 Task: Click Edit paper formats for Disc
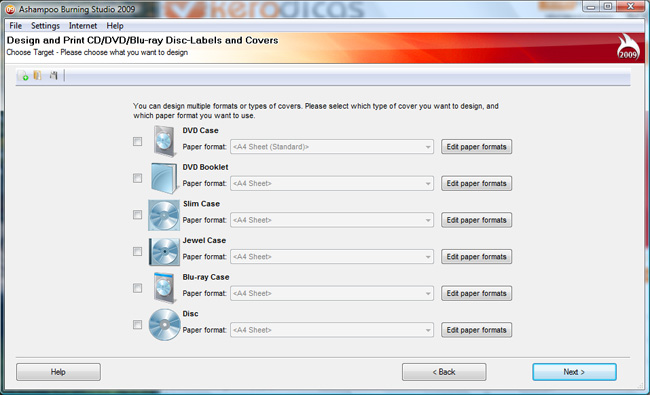pyautogui.click(x=476, y=330)
